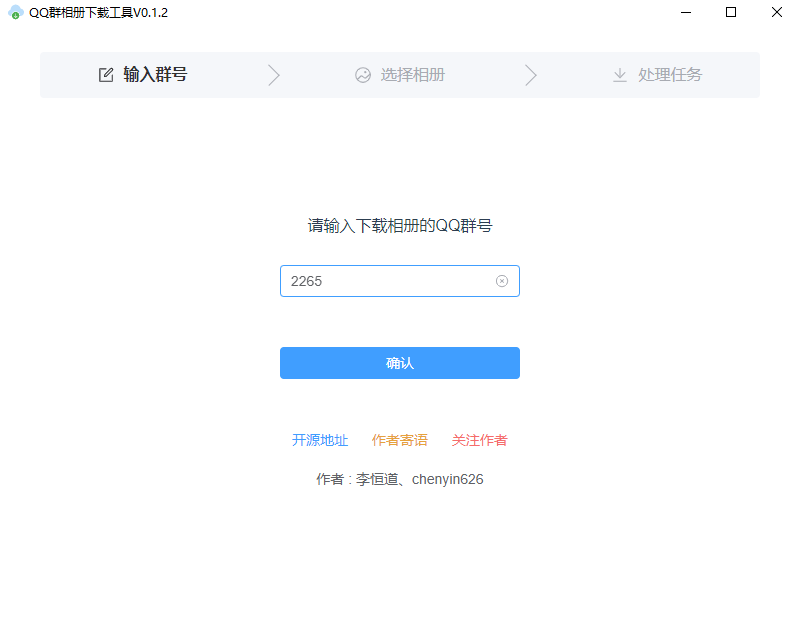Image resolution: width=800 pixels, height=628 pixels.
Task: Click the author credit text 李恒道、chenyin626
Action: 400,479
